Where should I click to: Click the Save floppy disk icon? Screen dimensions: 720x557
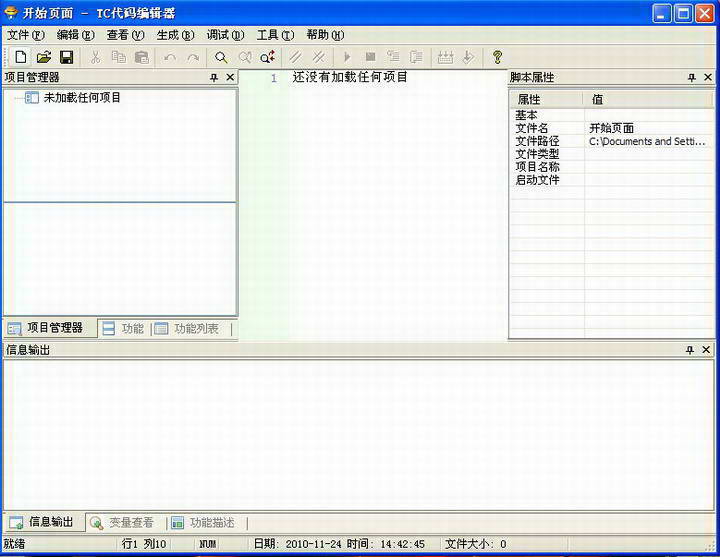coord(66,58)
